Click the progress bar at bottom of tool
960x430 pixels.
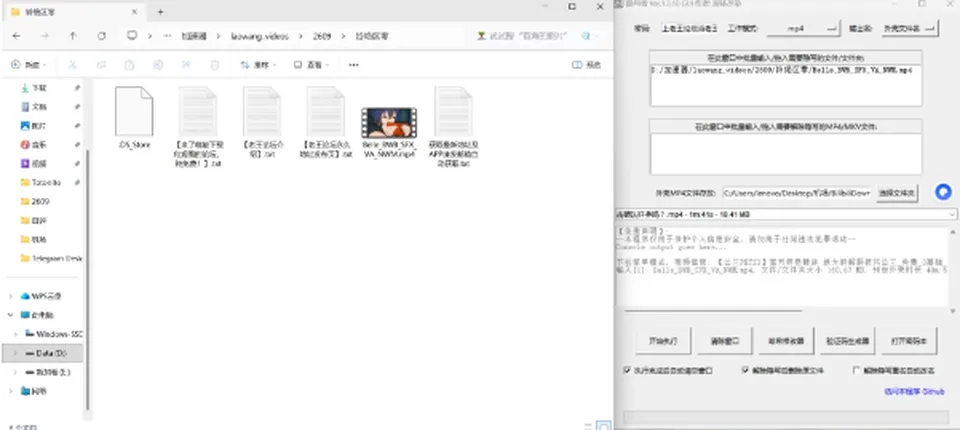pyautogui.click(x=786, y=418)
